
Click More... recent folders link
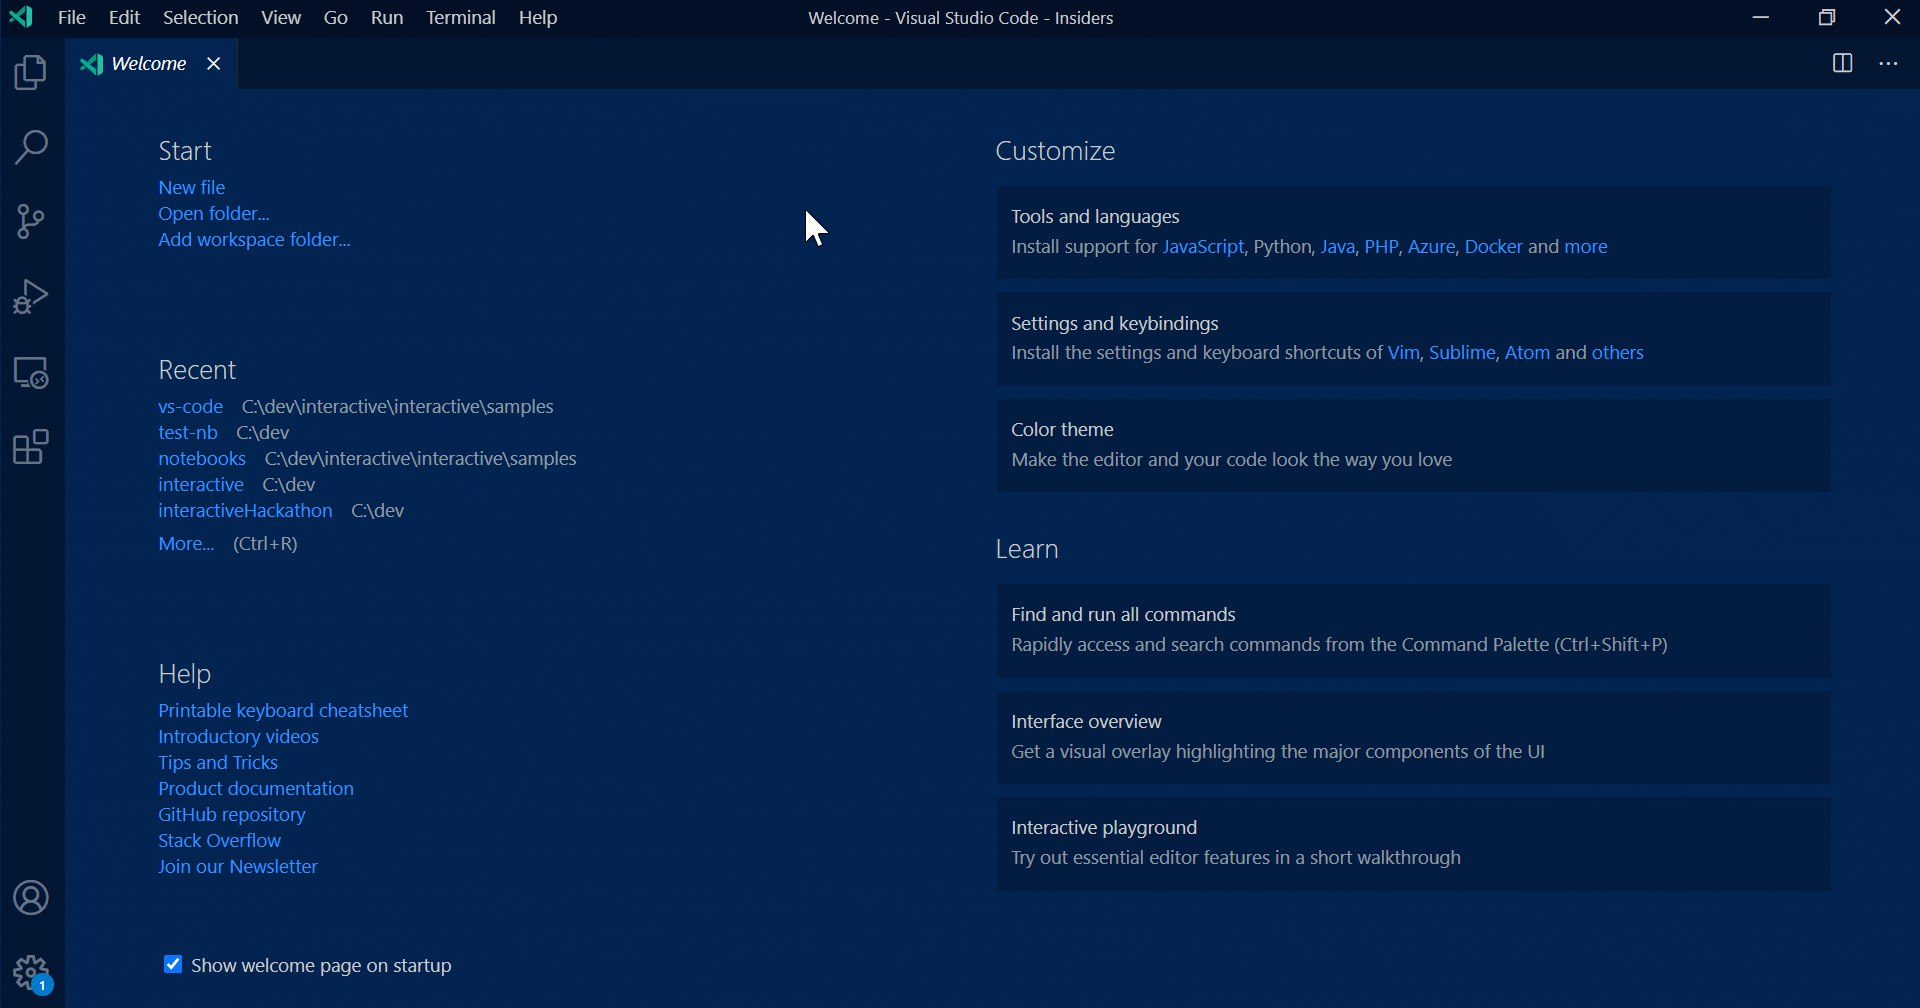point(186,544)
